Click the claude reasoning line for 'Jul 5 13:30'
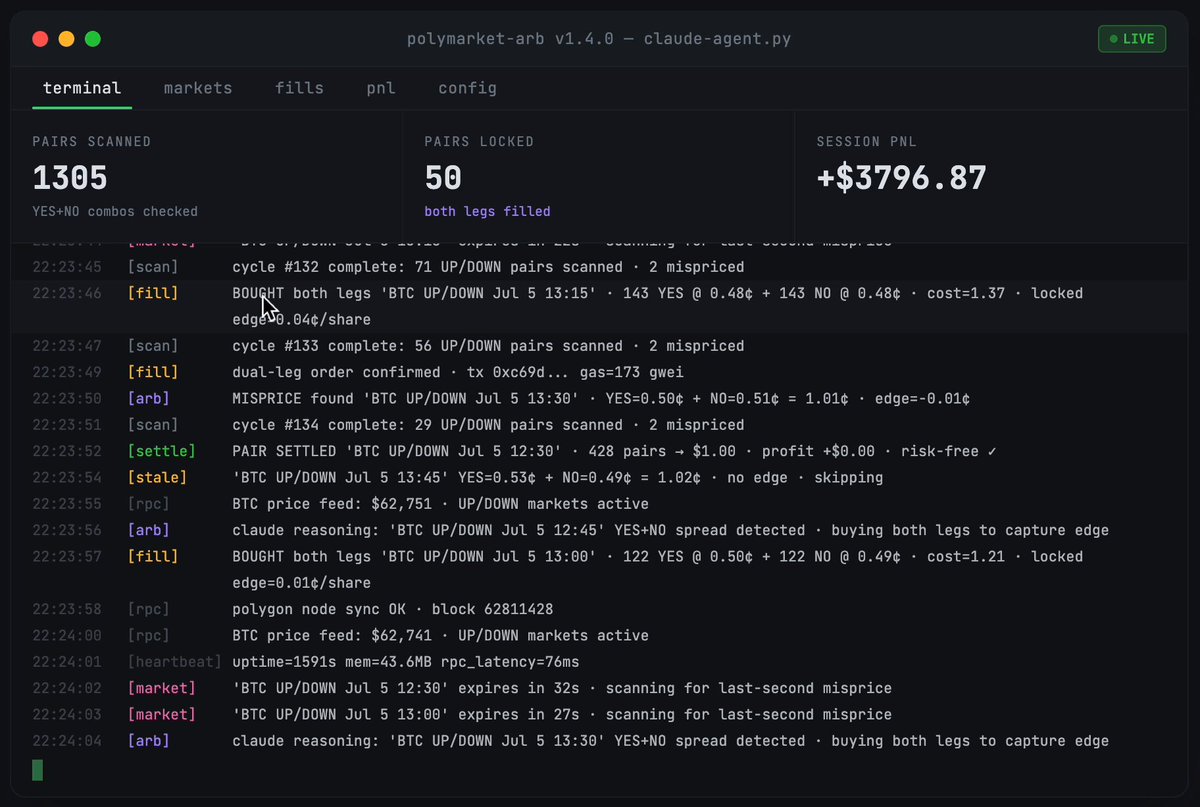 [x=670, y=741]
